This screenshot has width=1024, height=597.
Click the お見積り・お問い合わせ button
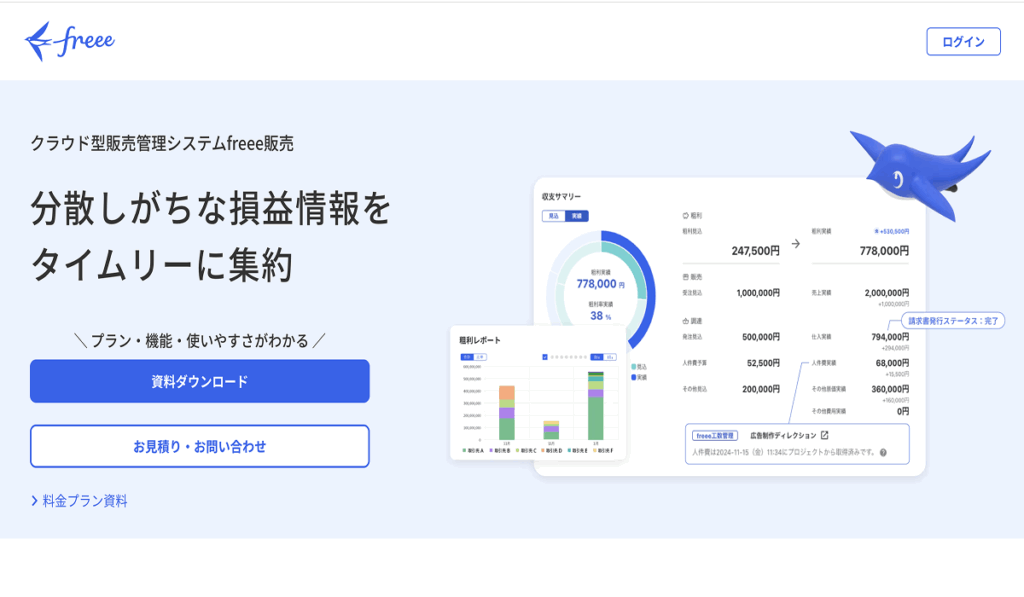point(200,446)
